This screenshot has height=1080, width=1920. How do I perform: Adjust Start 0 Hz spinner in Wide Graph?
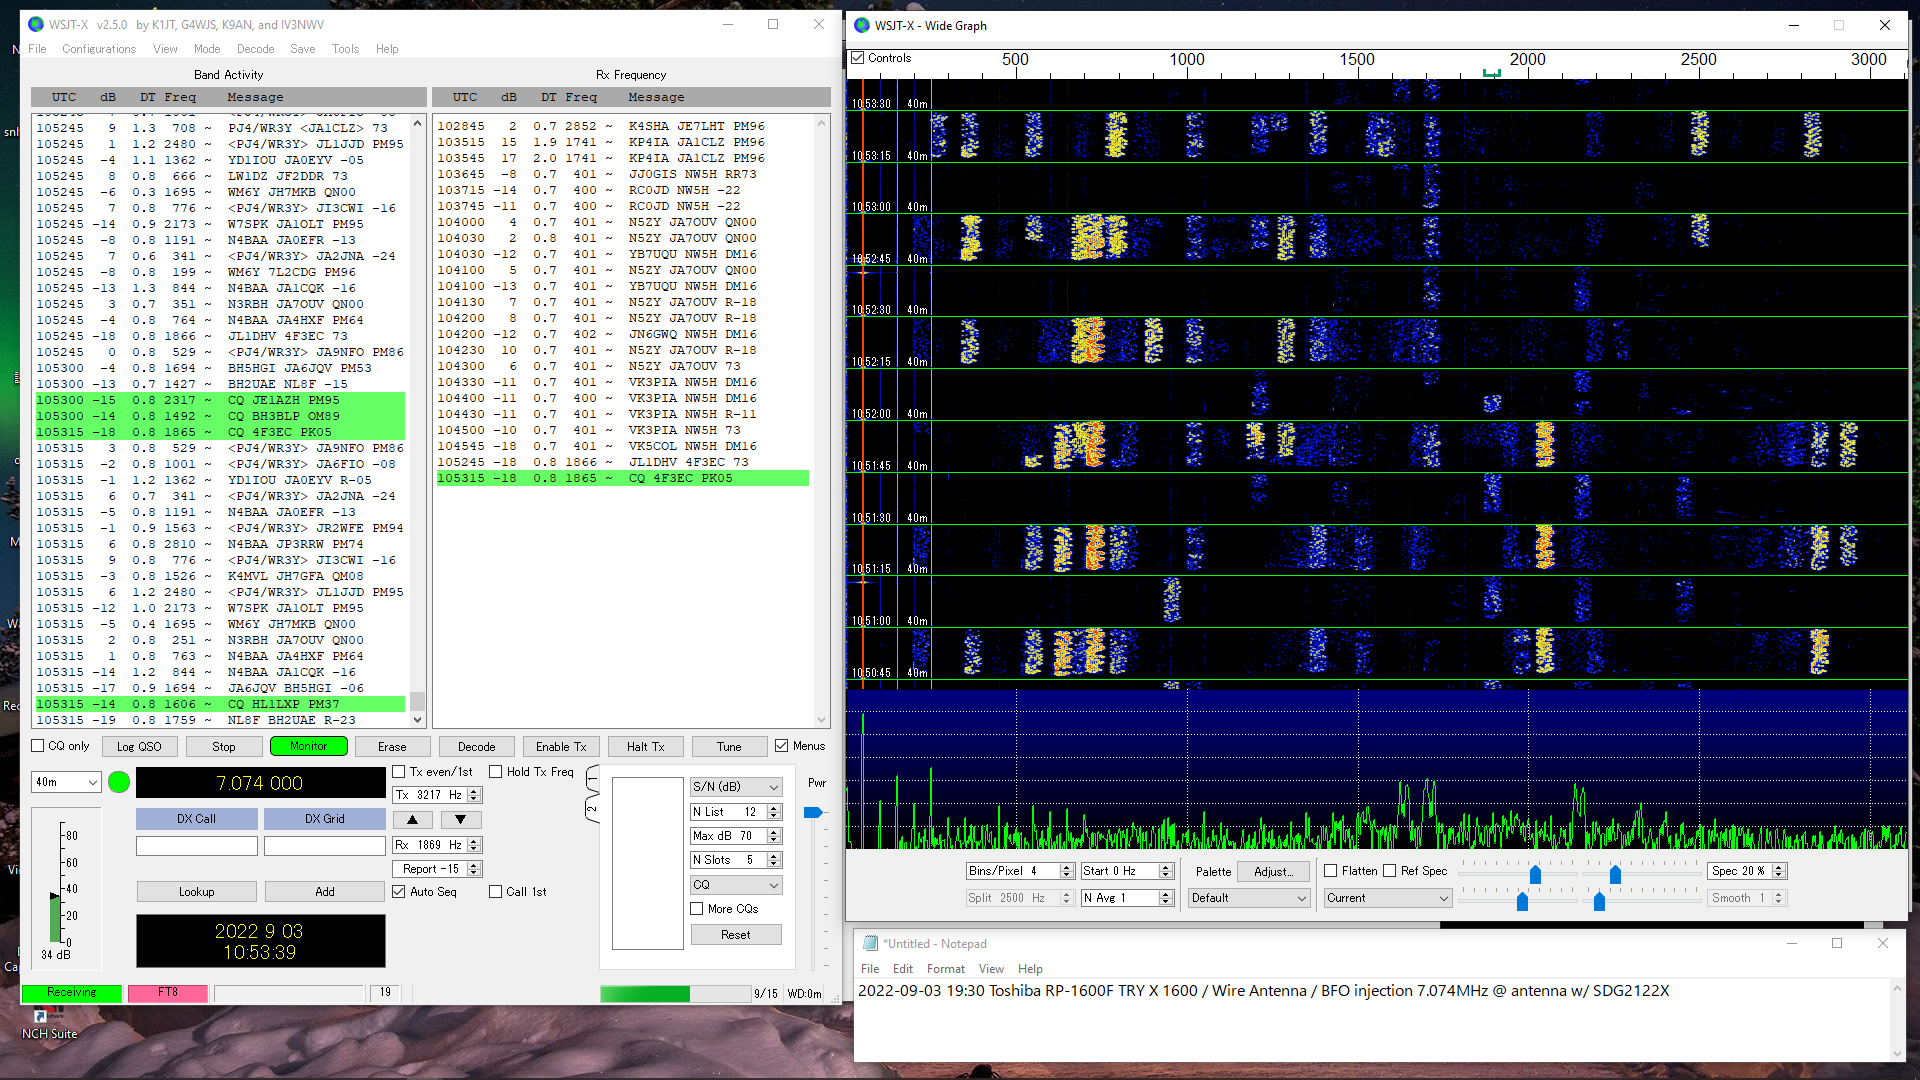tap(1166, 871)
